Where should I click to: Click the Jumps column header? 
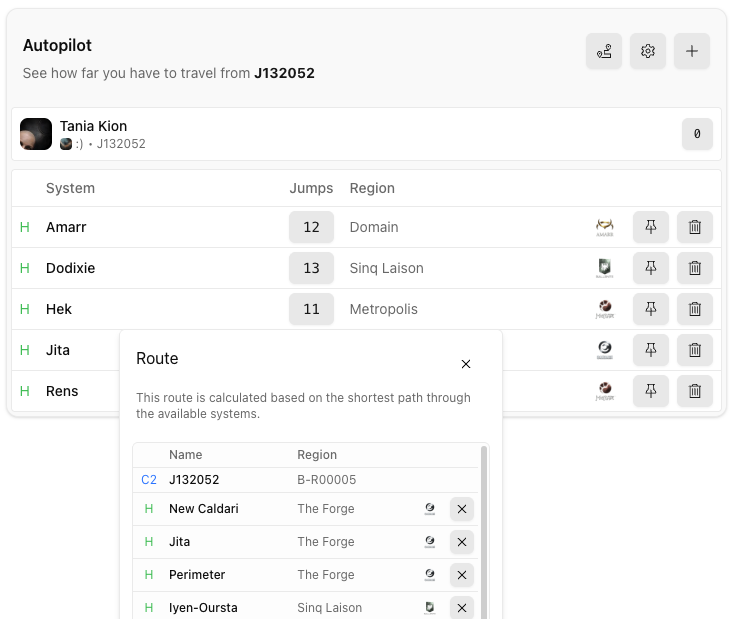[311, 188]
